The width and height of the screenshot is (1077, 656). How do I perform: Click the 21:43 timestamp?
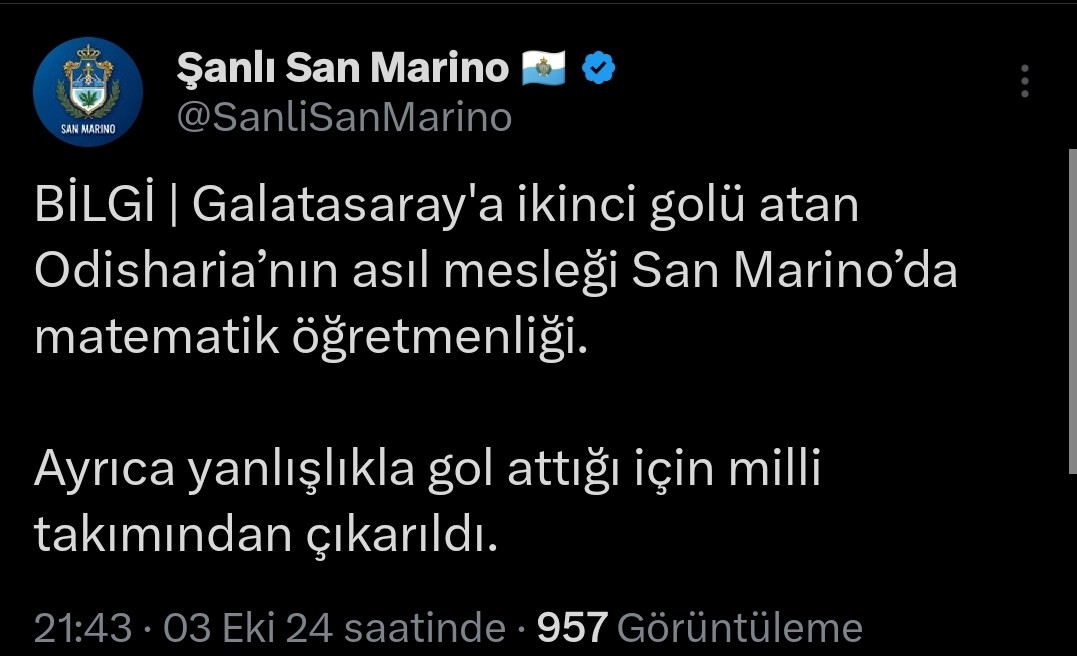click(82, 627)
